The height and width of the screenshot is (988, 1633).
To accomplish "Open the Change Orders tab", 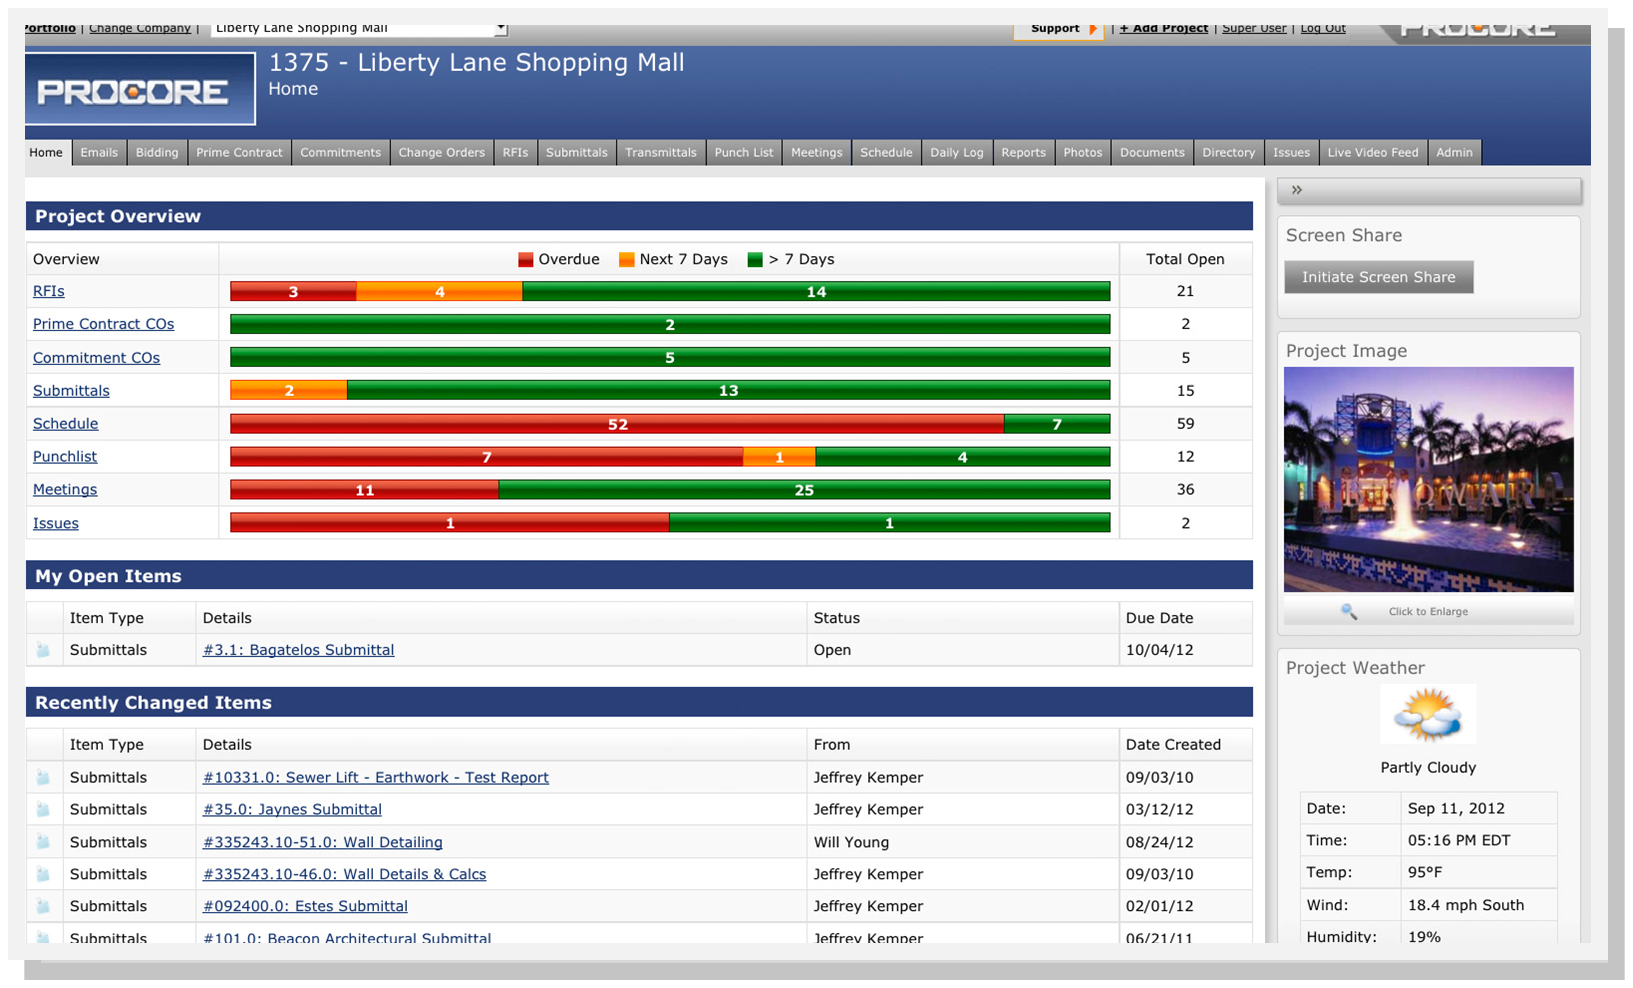I will 441,152.
